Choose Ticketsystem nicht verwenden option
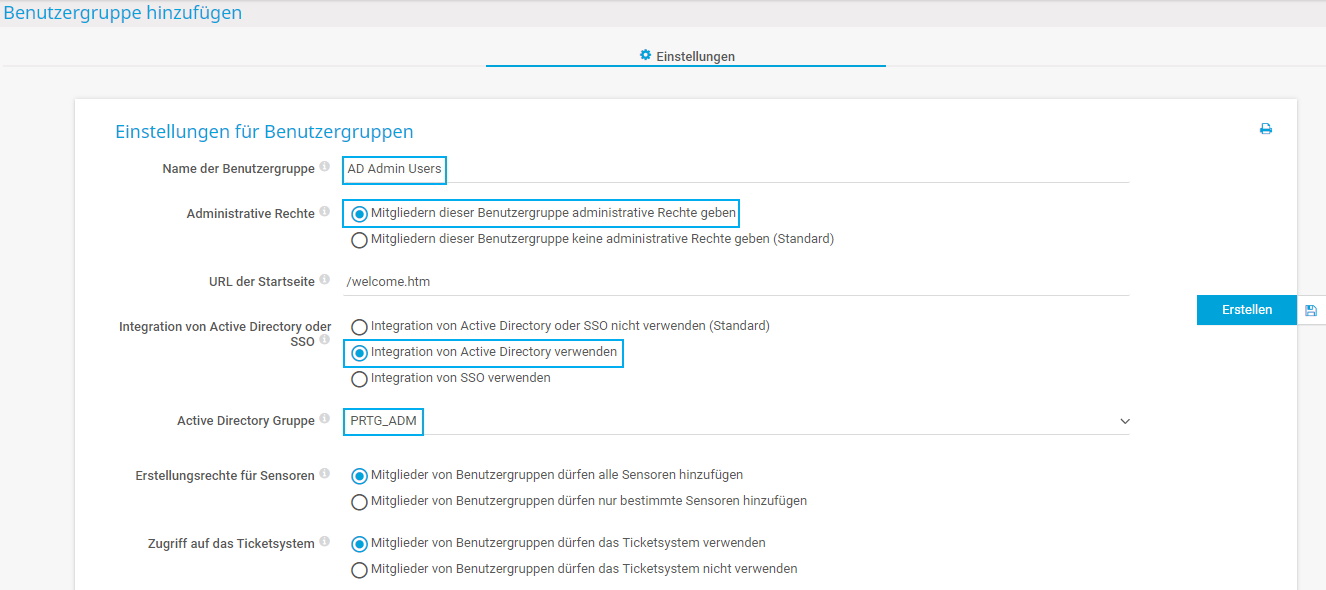Image resolution: width=1326 pixels, height=590 pixels. point(359,568)
